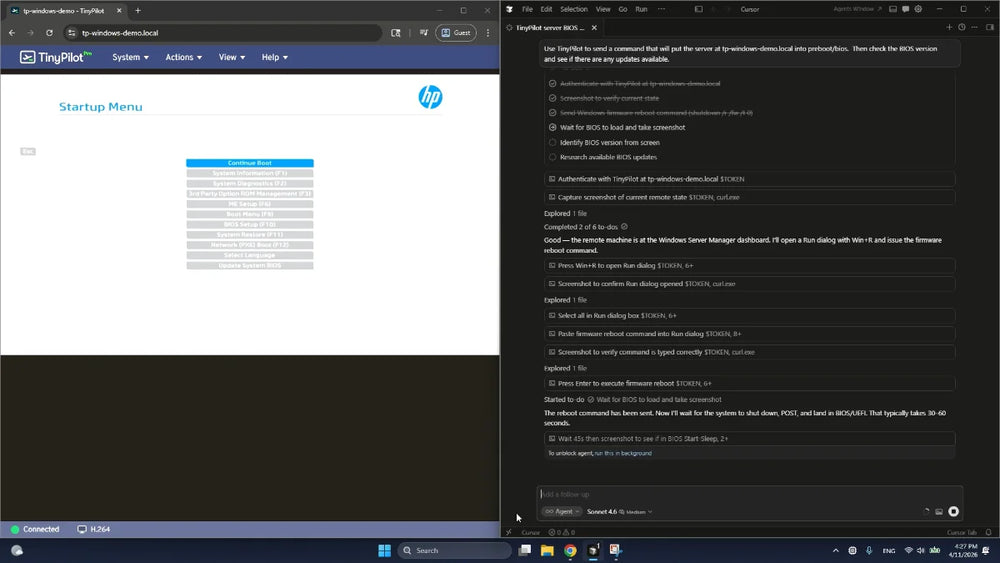Open Chrome from the Windows taskbar
1000x563 pixels.
[570, 550]
